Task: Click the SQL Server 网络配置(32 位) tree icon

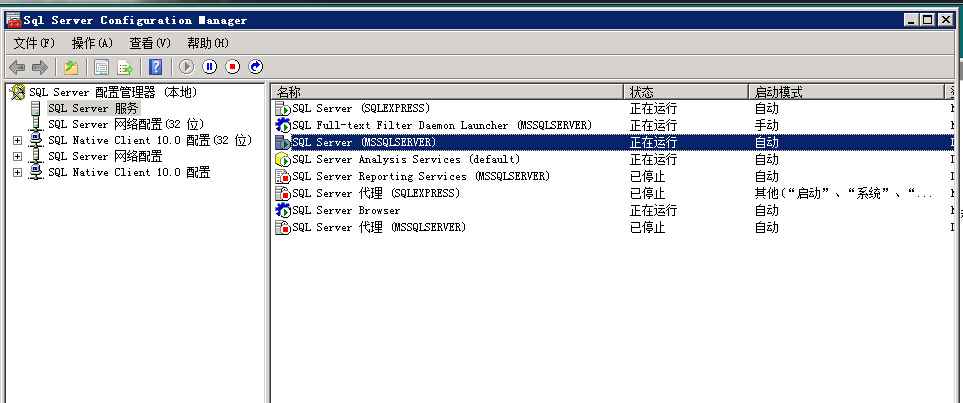Action: click(36, 125)
